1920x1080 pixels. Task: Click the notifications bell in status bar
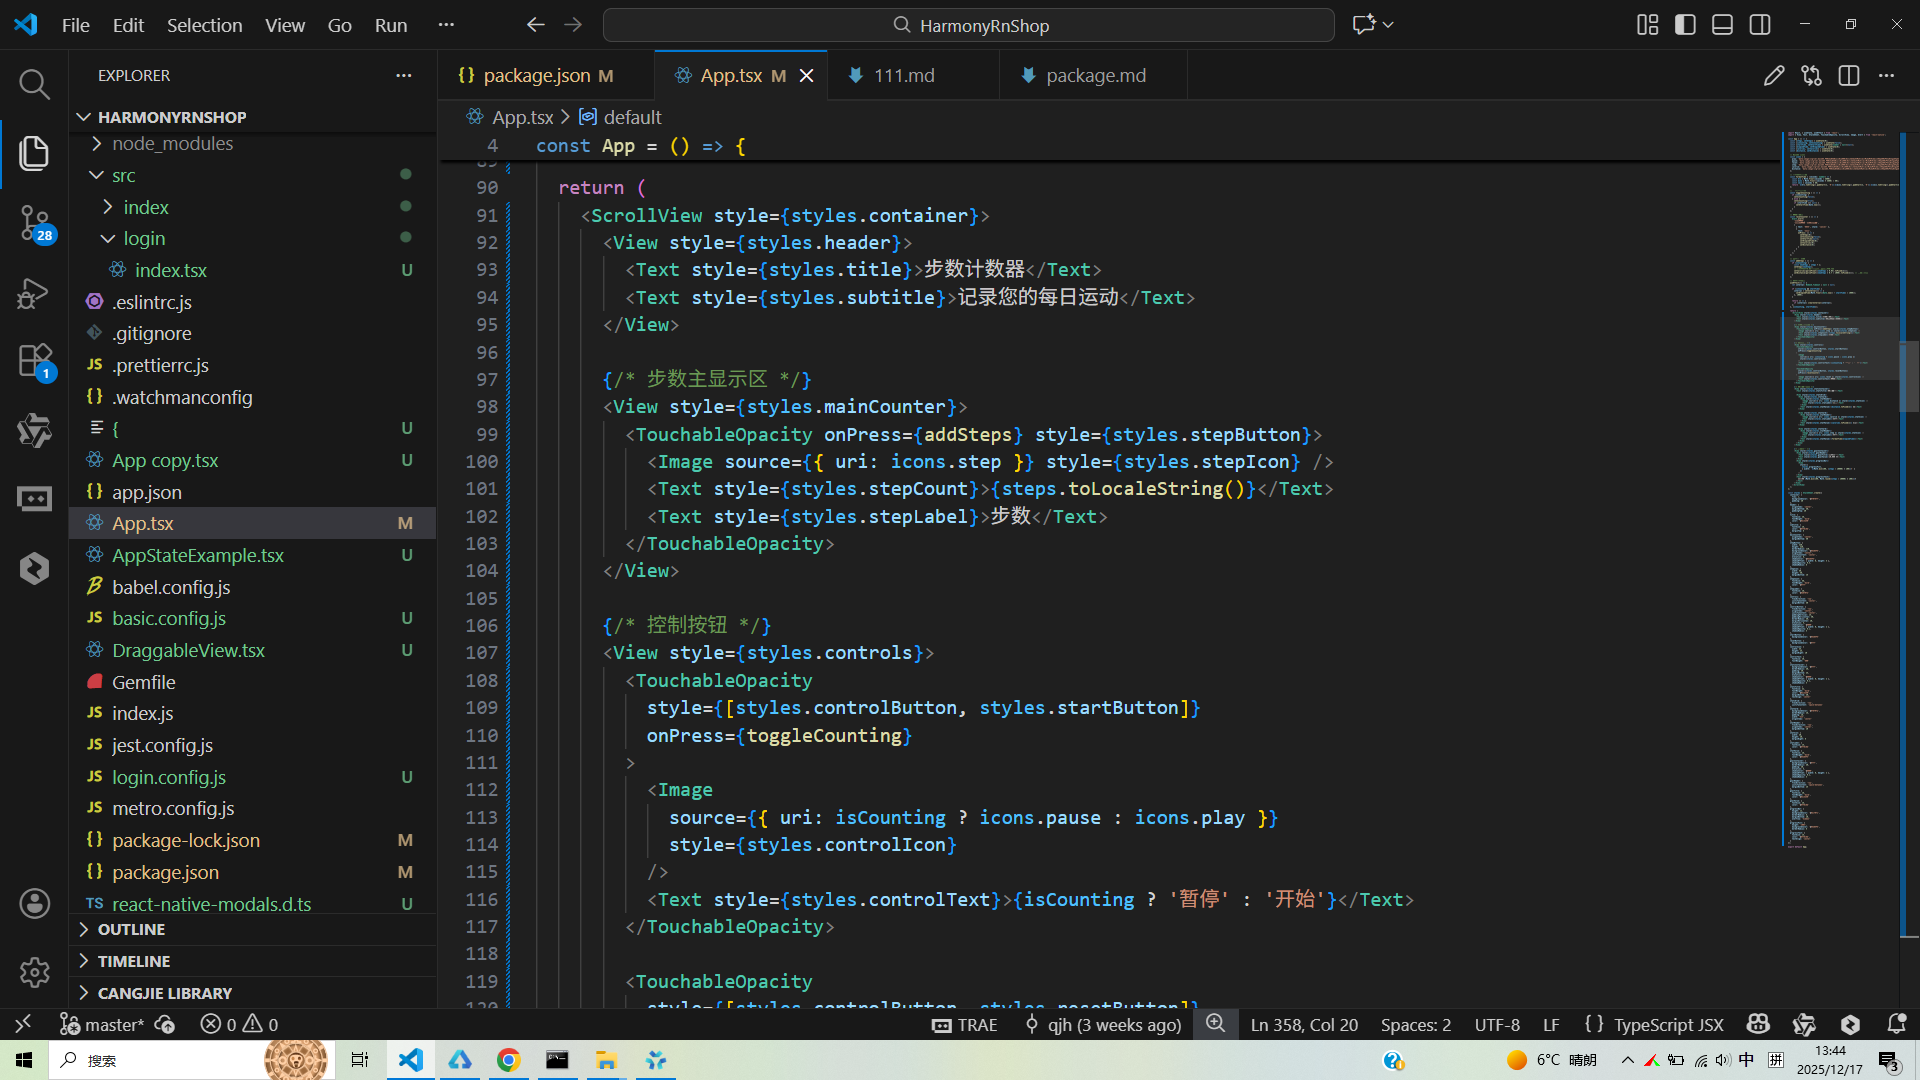[x=1896, y=1024]
